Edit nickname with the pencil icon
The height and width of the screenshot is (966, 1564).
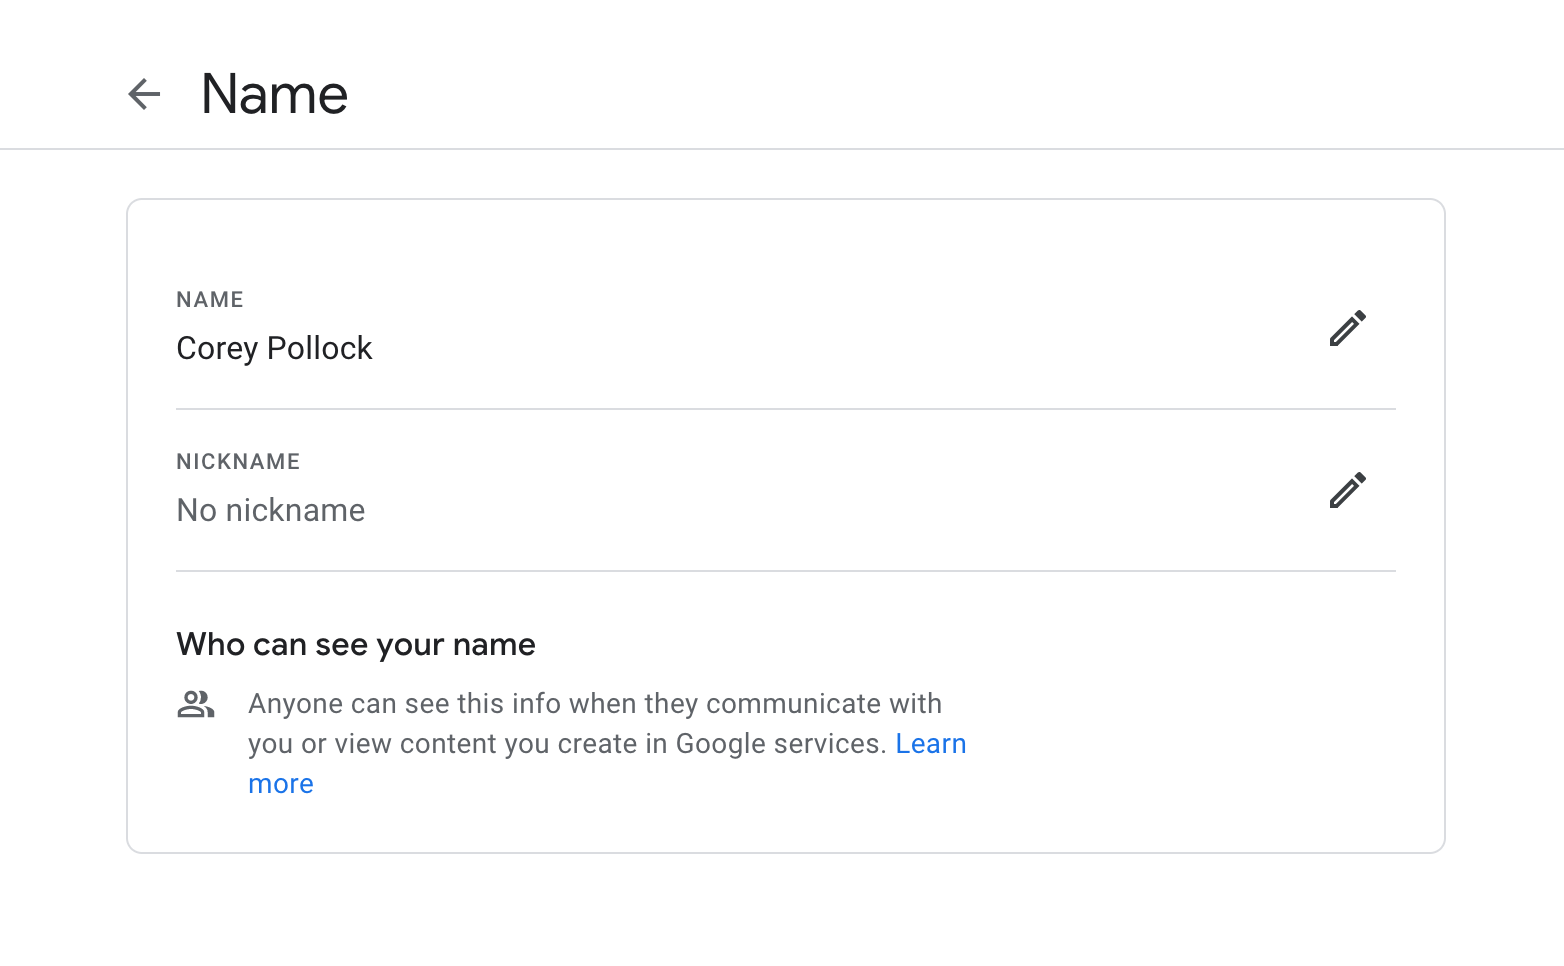[1347, 490]
